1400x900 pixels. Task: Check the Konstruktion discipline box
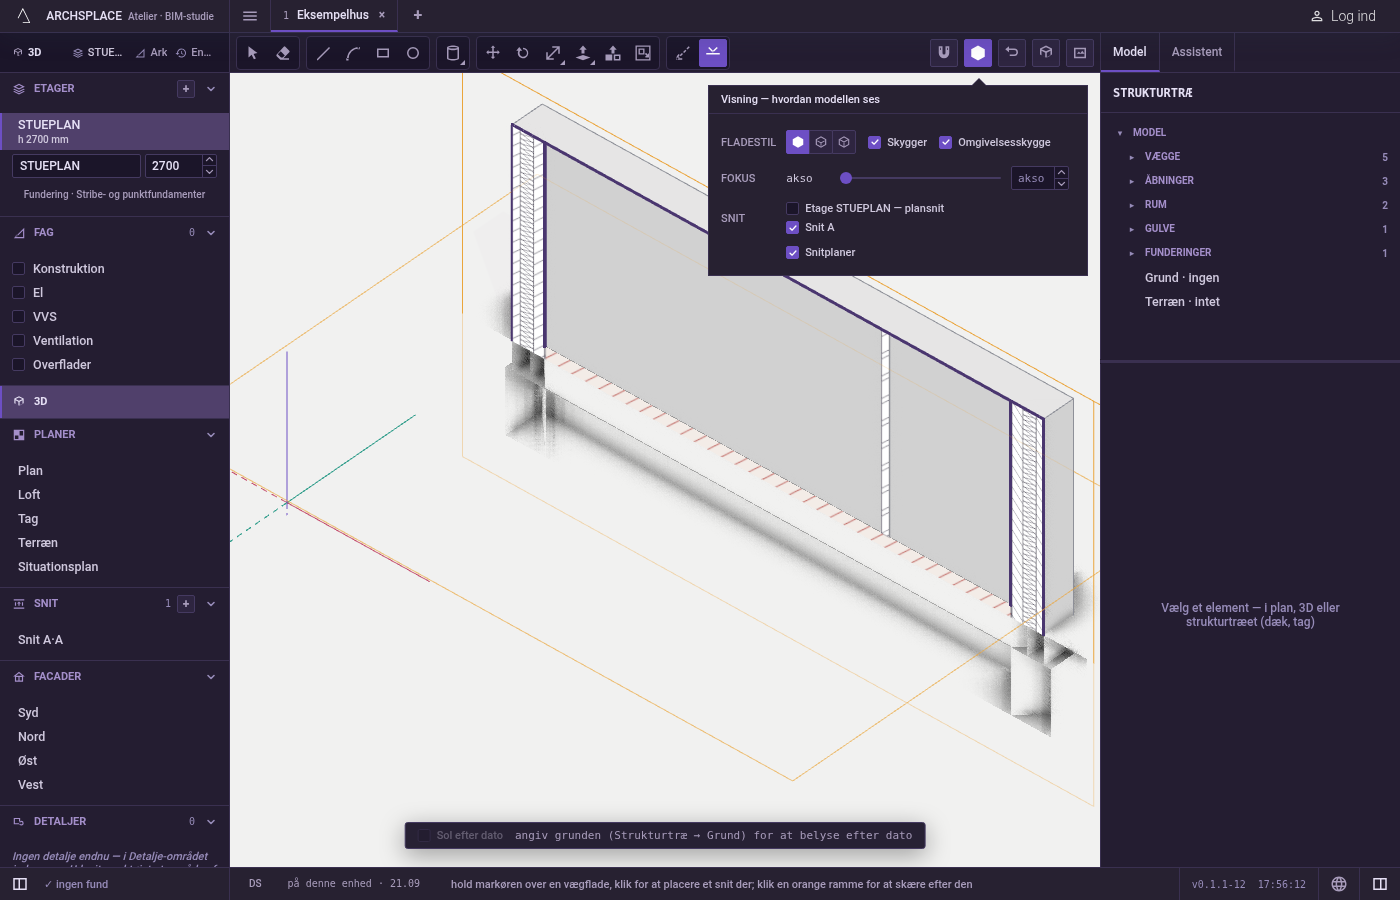(18, 269)
